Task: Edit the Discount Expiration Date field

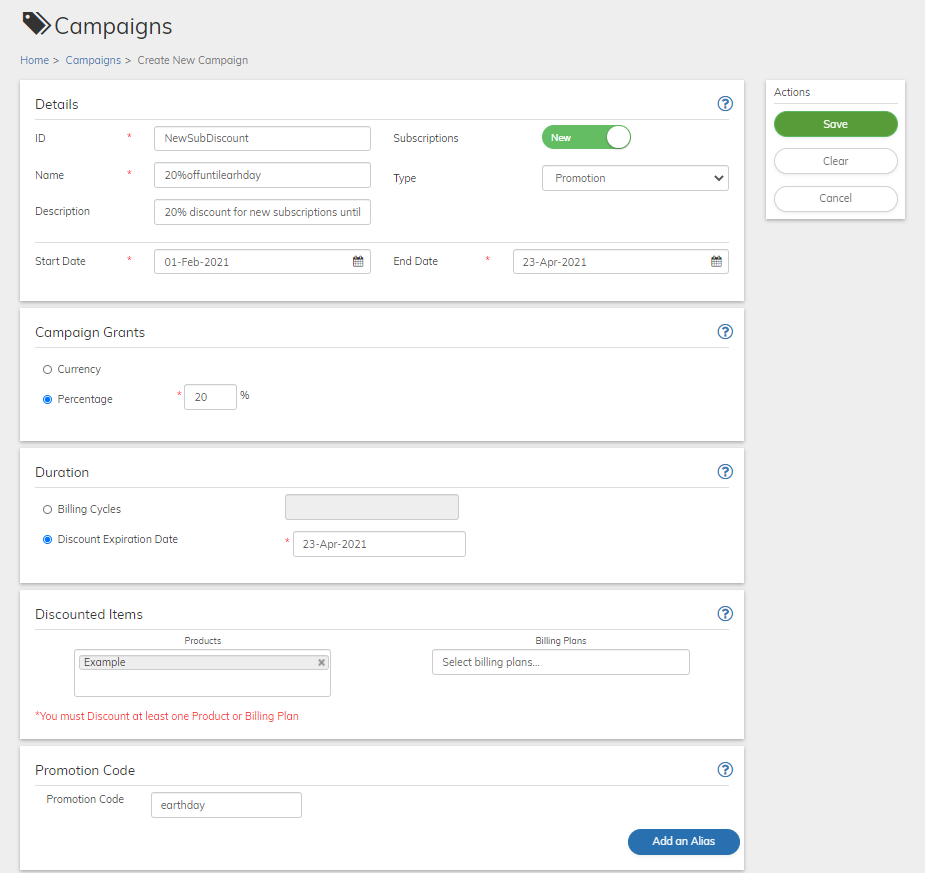Action: 379,544
